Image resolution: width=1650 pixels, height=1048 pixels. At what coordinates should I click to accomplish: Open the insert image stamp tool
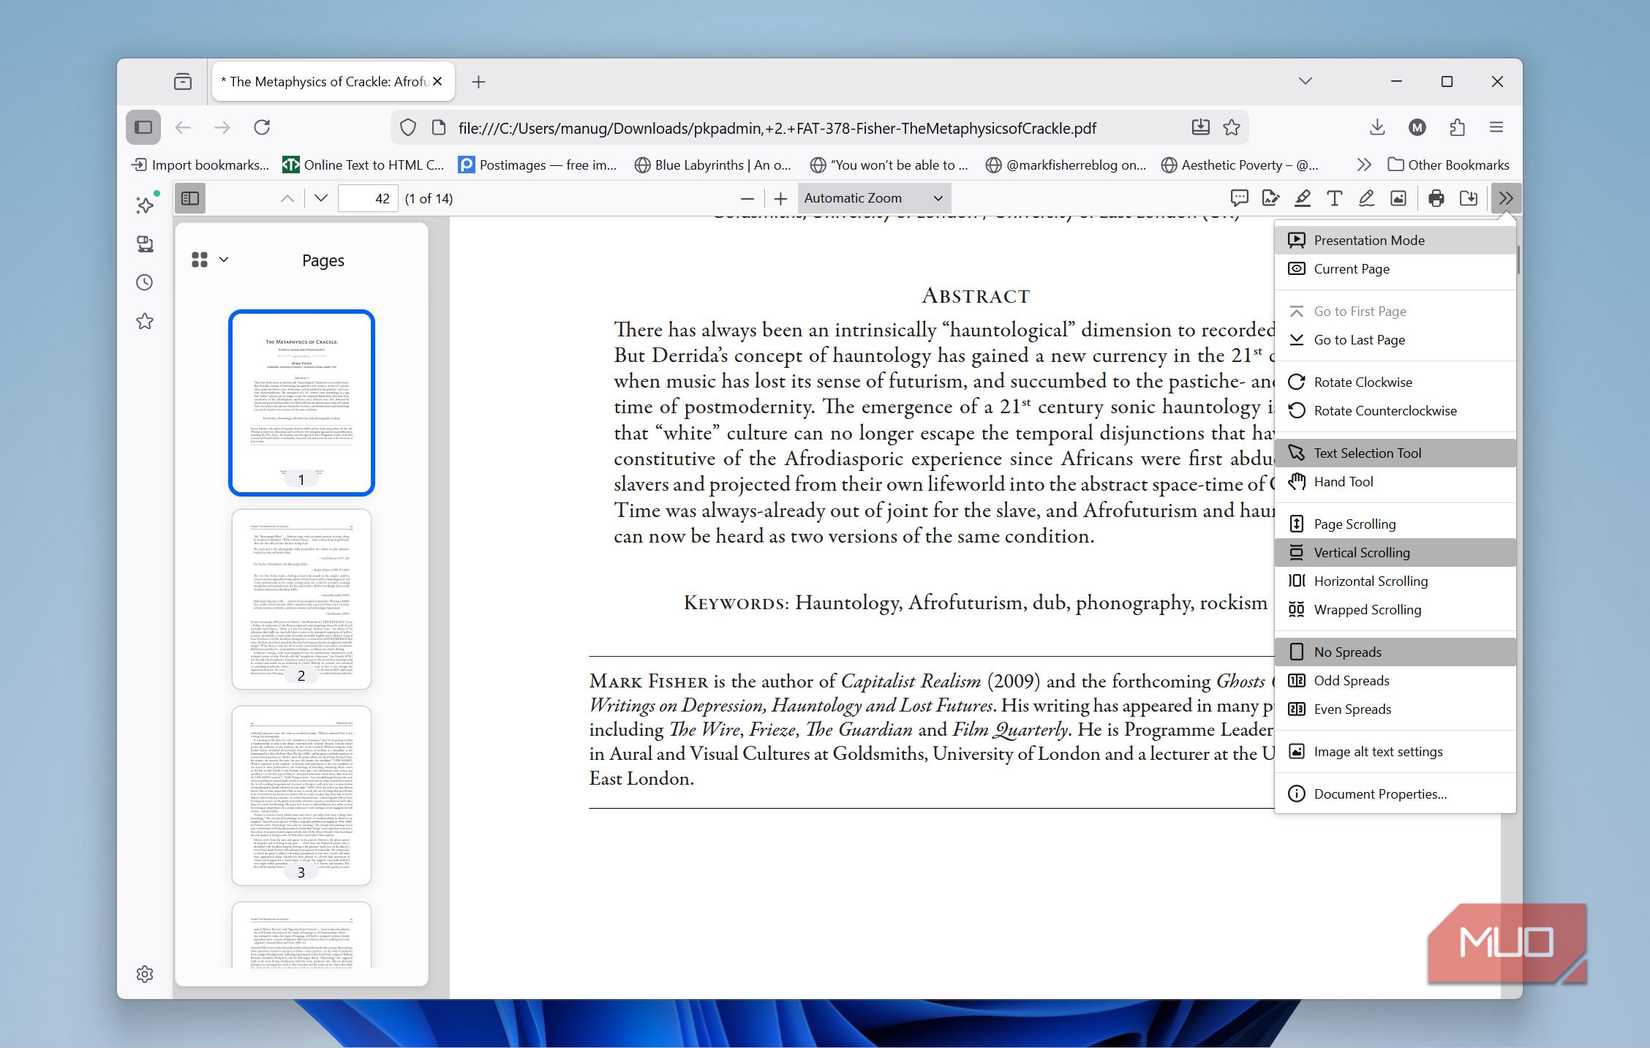[x=1398, y=198]
